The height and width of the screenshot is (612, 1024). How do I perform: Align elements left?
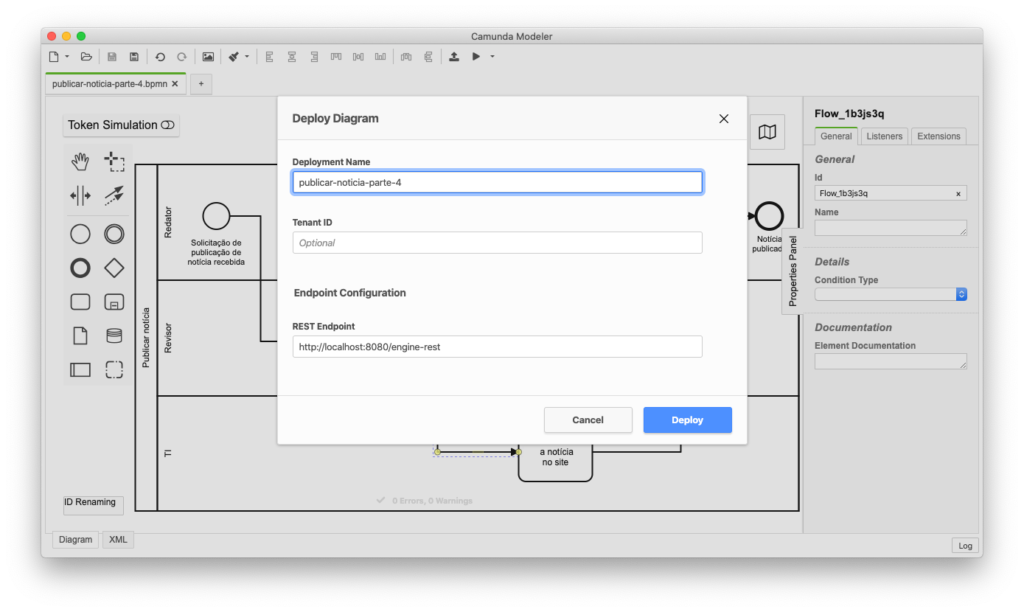coord(269,57)
